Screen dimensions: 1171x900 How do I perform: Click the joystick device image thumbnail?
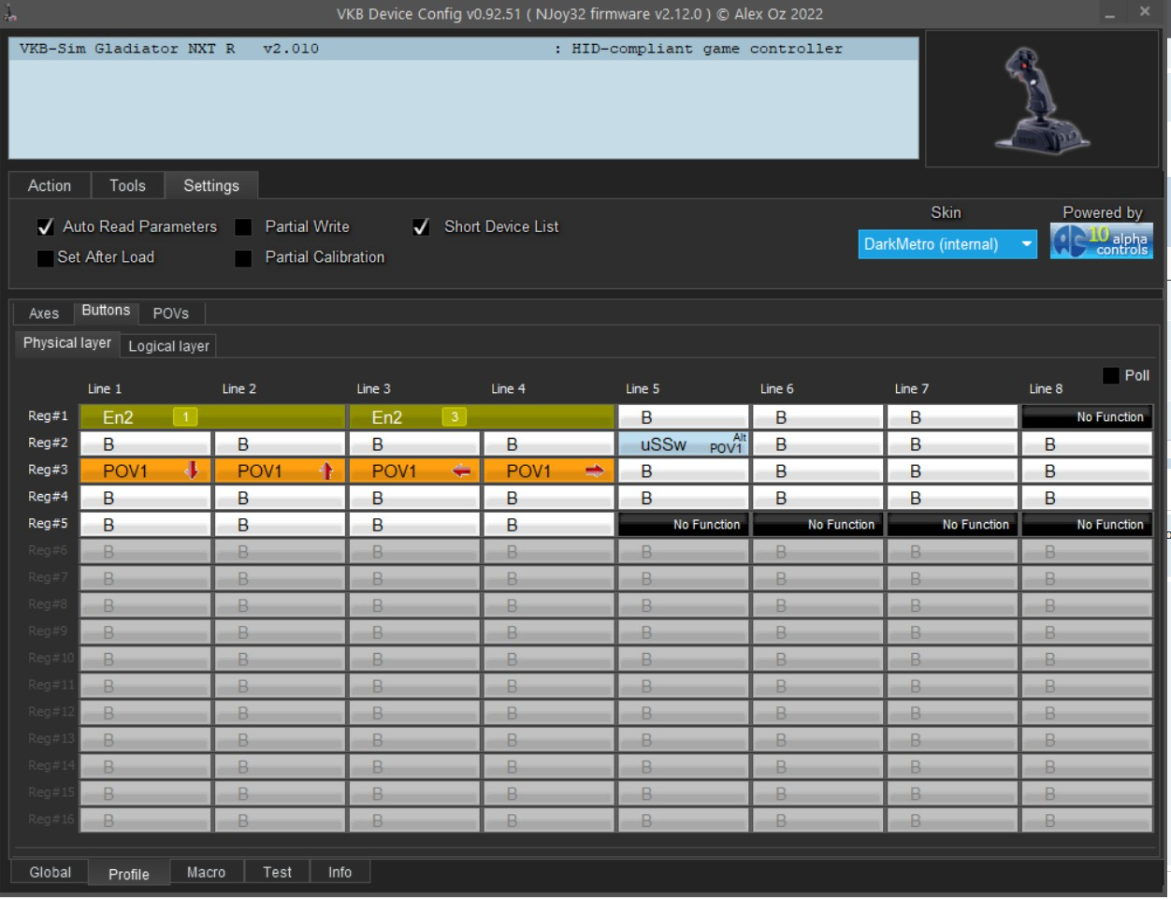pyautogui.click(x=1041, y=99)
